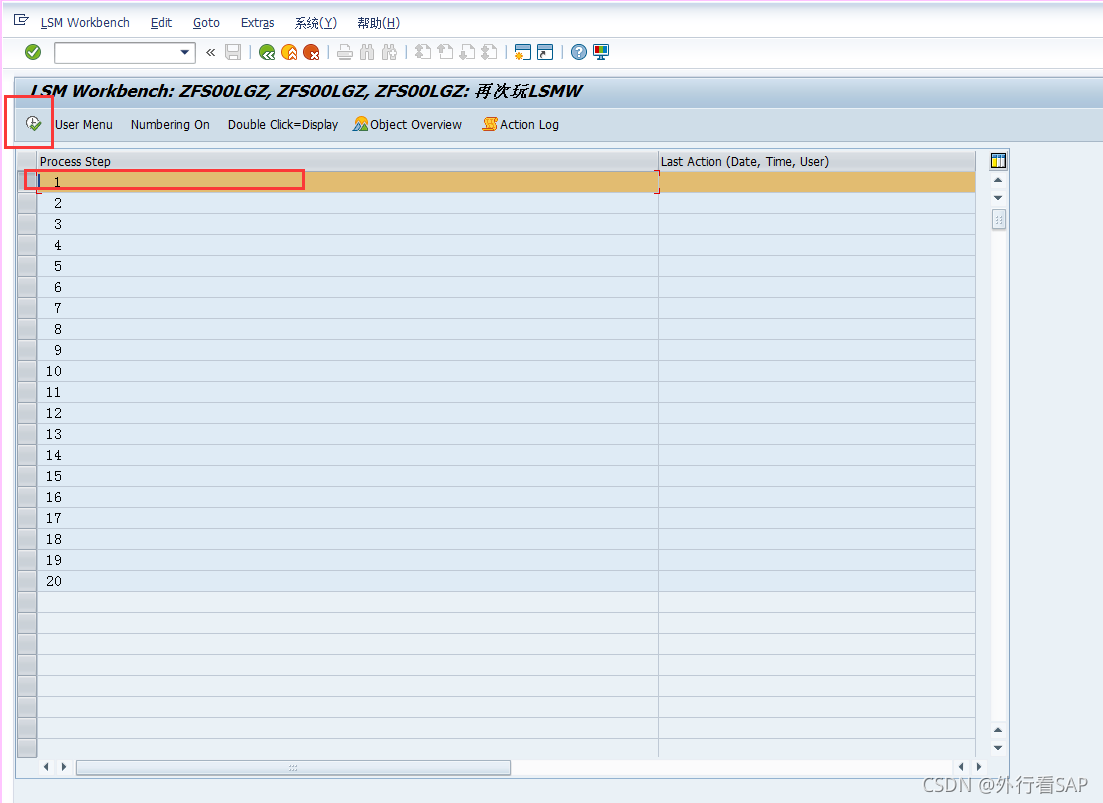Viewport: 1103px width, 803px height.
Task: Click the Save diskette icon
Action: click(x=233, y=52)
